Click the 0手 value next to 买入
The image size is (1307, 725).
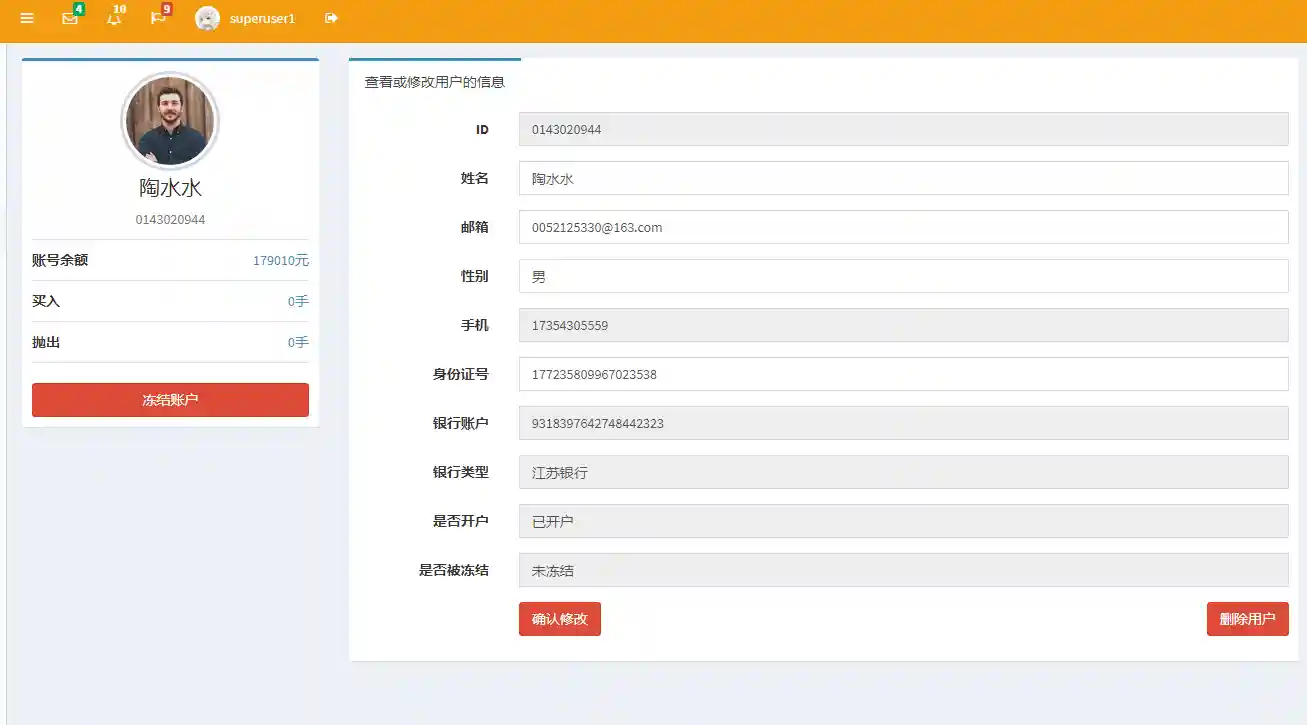click(297, 300)
